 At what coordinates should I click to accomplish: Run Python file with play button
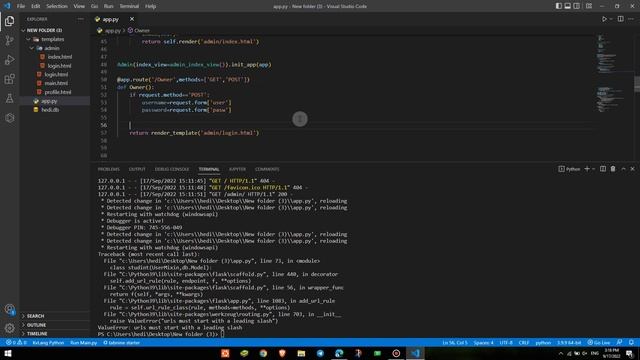tap(604, 19)
